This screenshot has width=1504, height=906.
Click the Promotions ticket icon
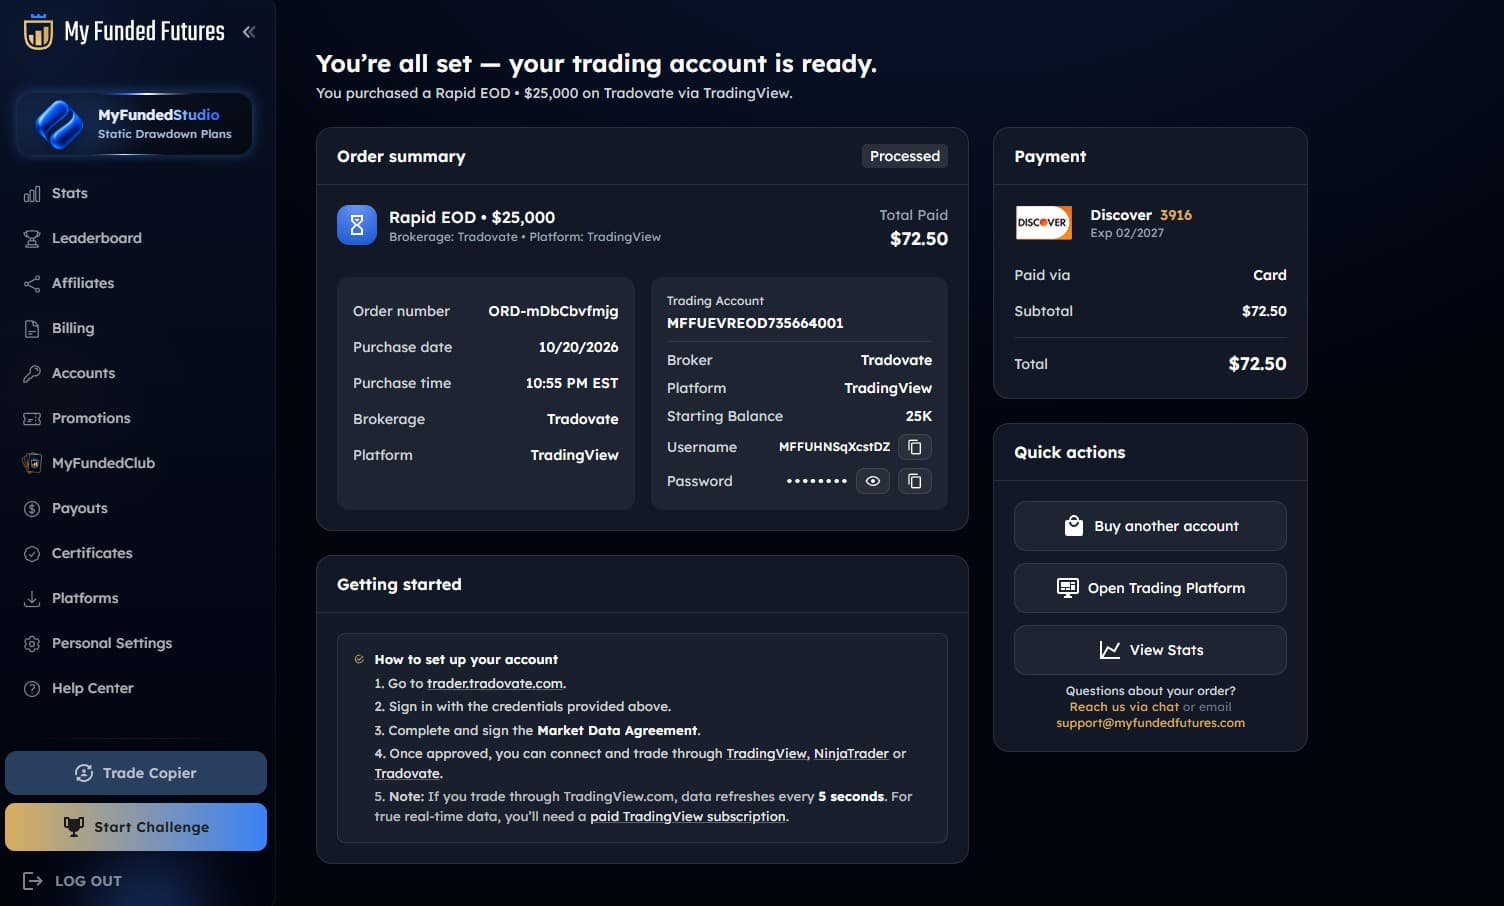(x=32, y=419)
